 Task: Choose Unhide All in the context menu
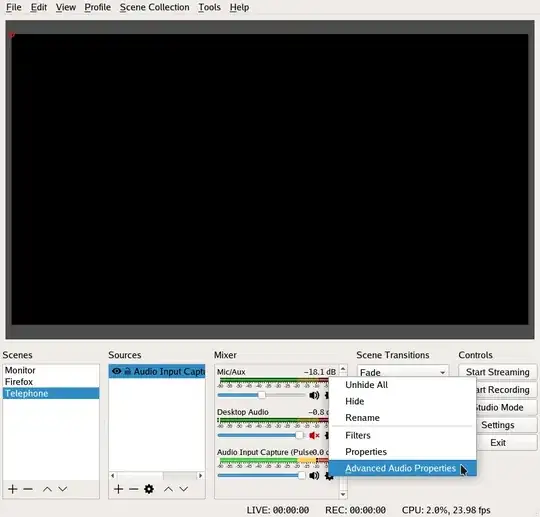coord(403,385)
